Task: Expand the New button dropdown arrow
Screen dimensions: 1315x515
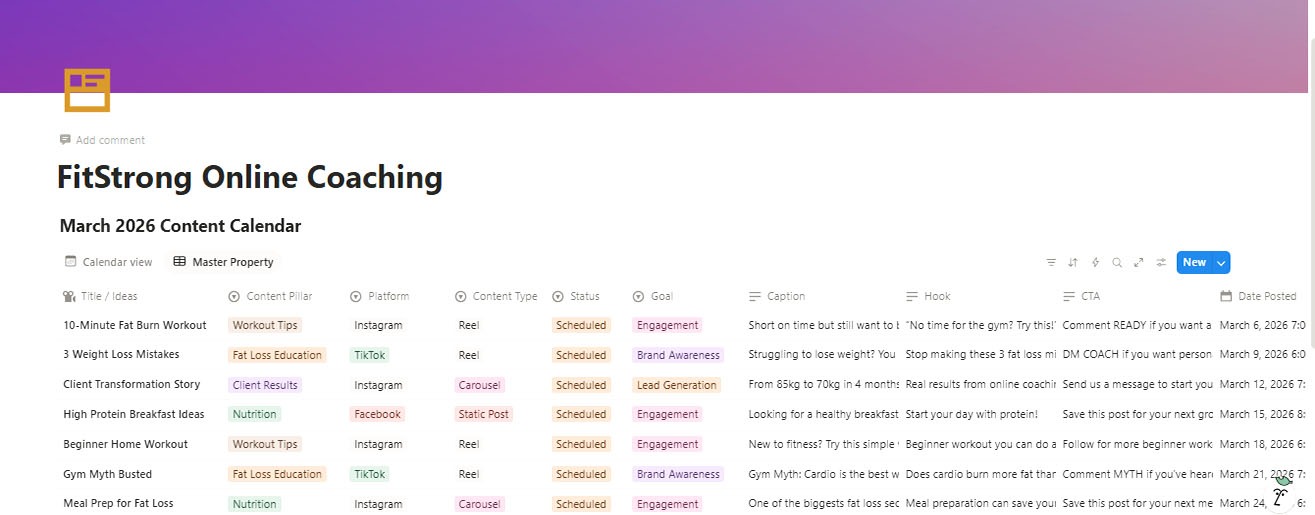Action: tap(1221, 262)
